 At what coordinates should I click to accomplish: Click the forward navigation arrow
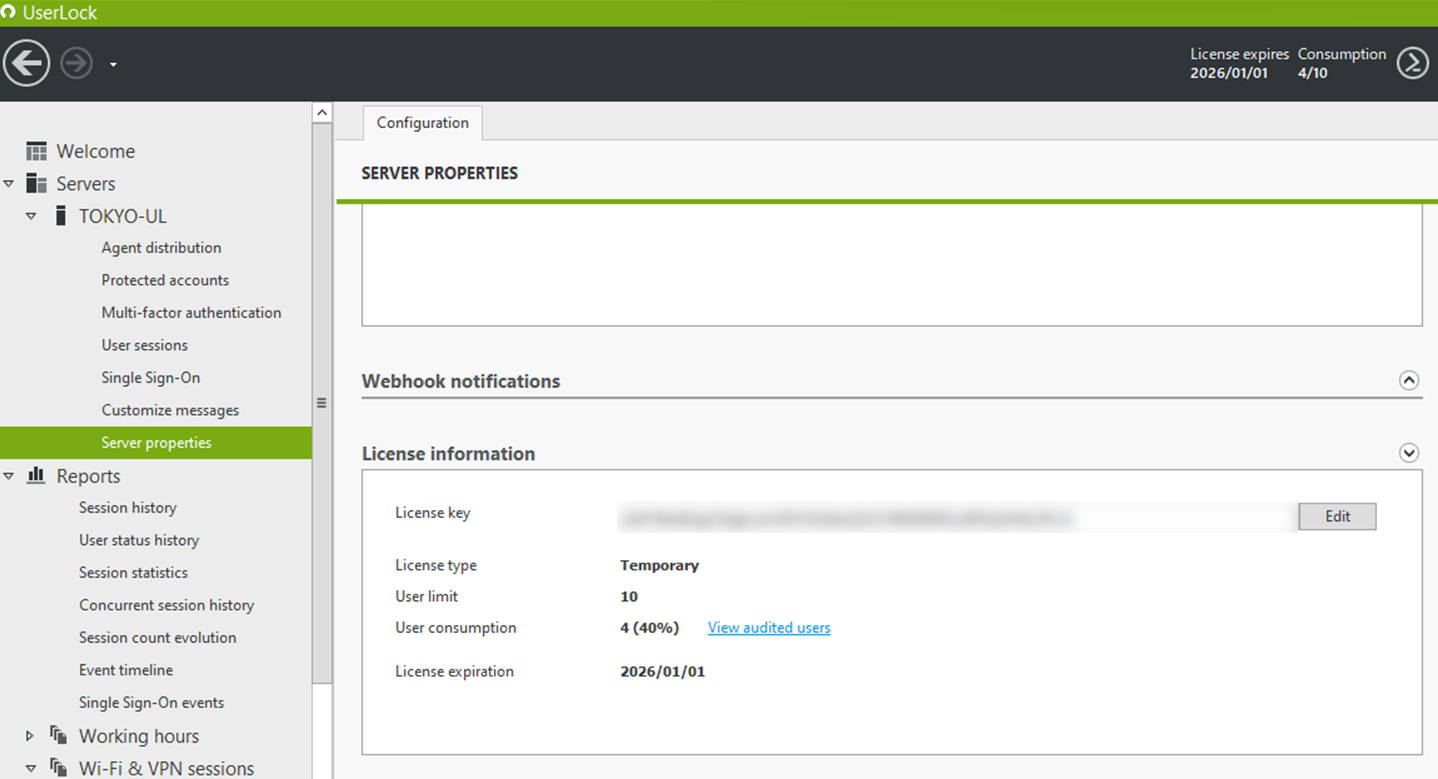click(x=77, y=64)
